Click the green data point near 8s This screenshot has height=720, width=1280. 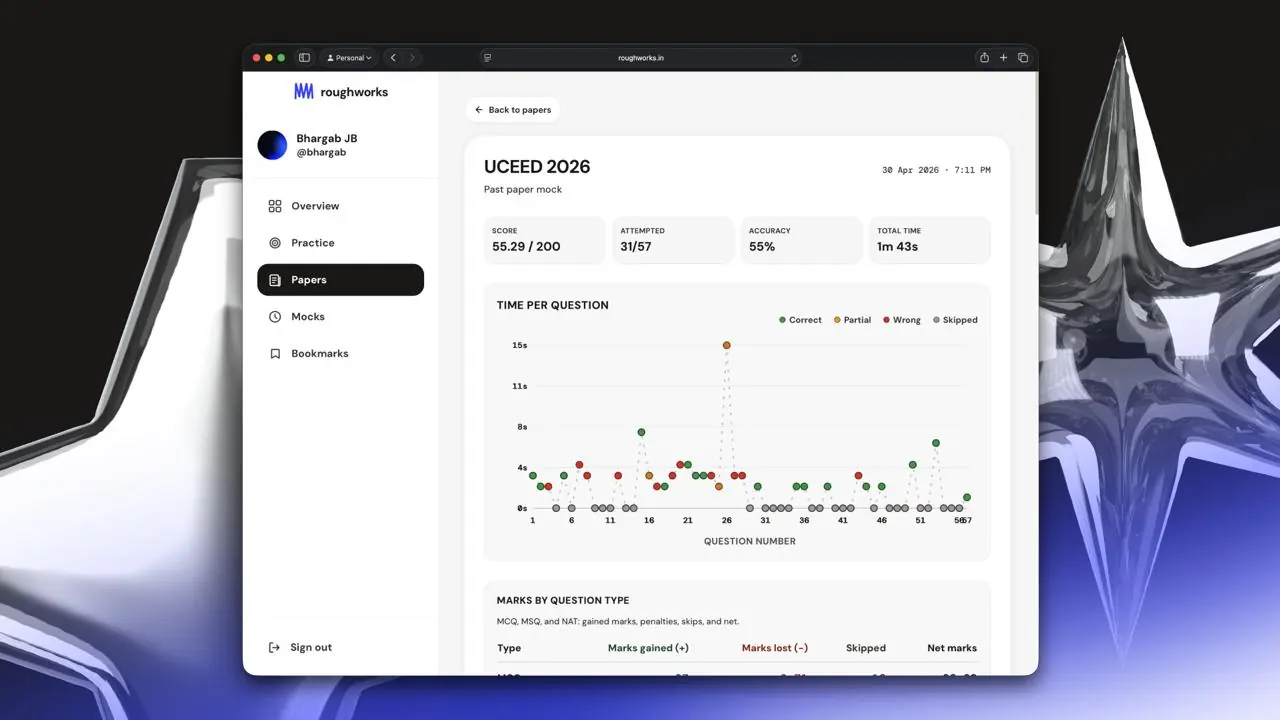(x=641, y=432)
